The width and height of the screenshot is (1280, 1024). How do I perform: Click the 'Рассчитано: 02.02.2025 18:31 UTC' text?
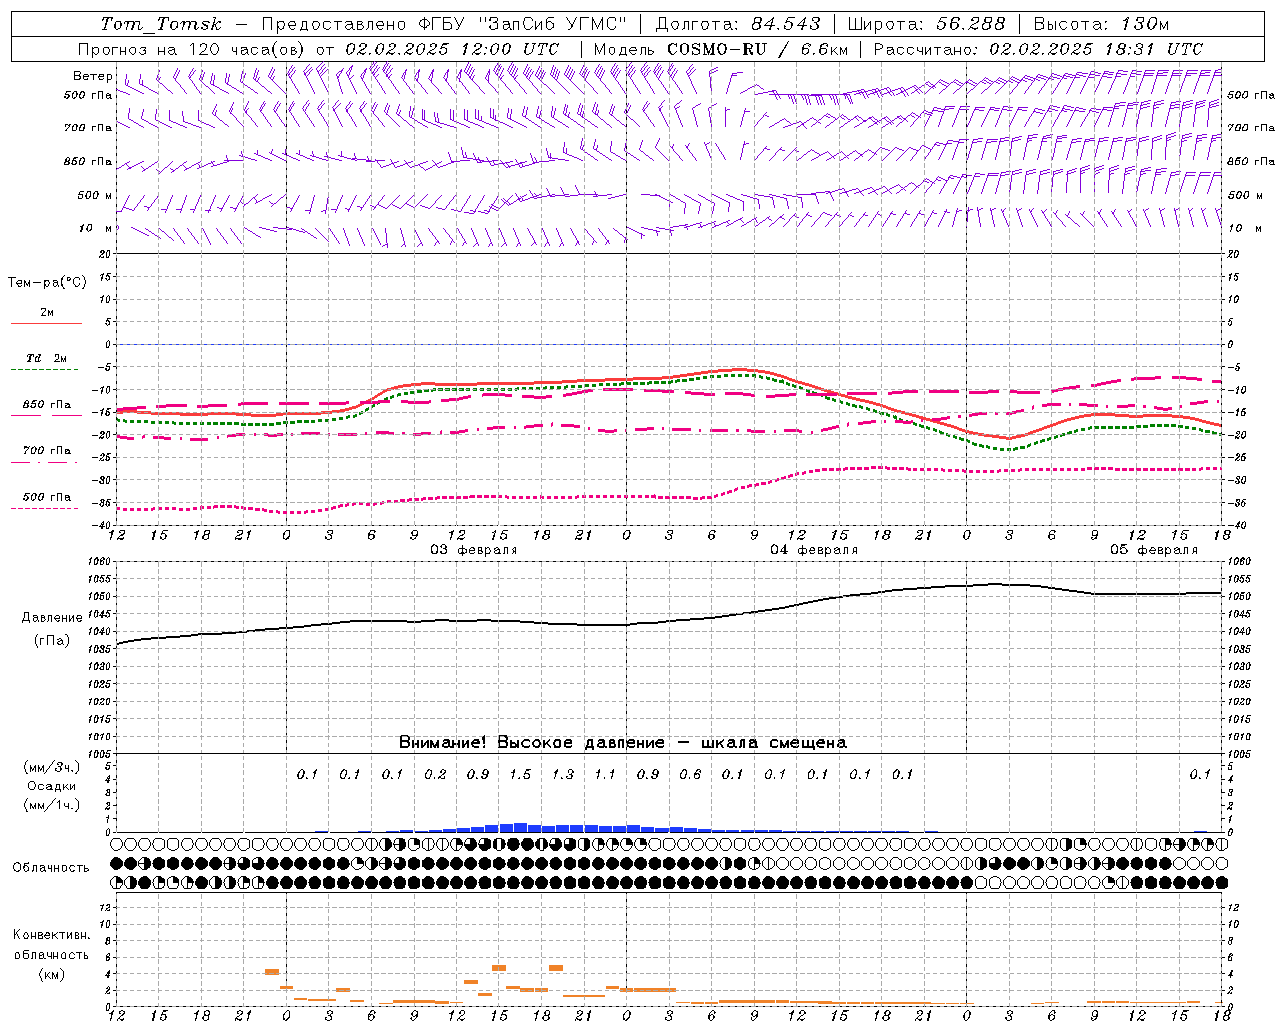coord(1038,49)
